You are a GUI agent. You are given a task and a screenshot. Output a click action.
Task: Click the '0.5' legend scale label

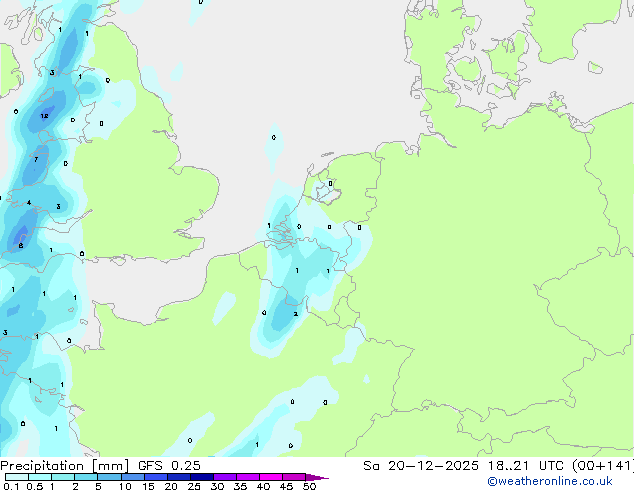coord(35,486)
